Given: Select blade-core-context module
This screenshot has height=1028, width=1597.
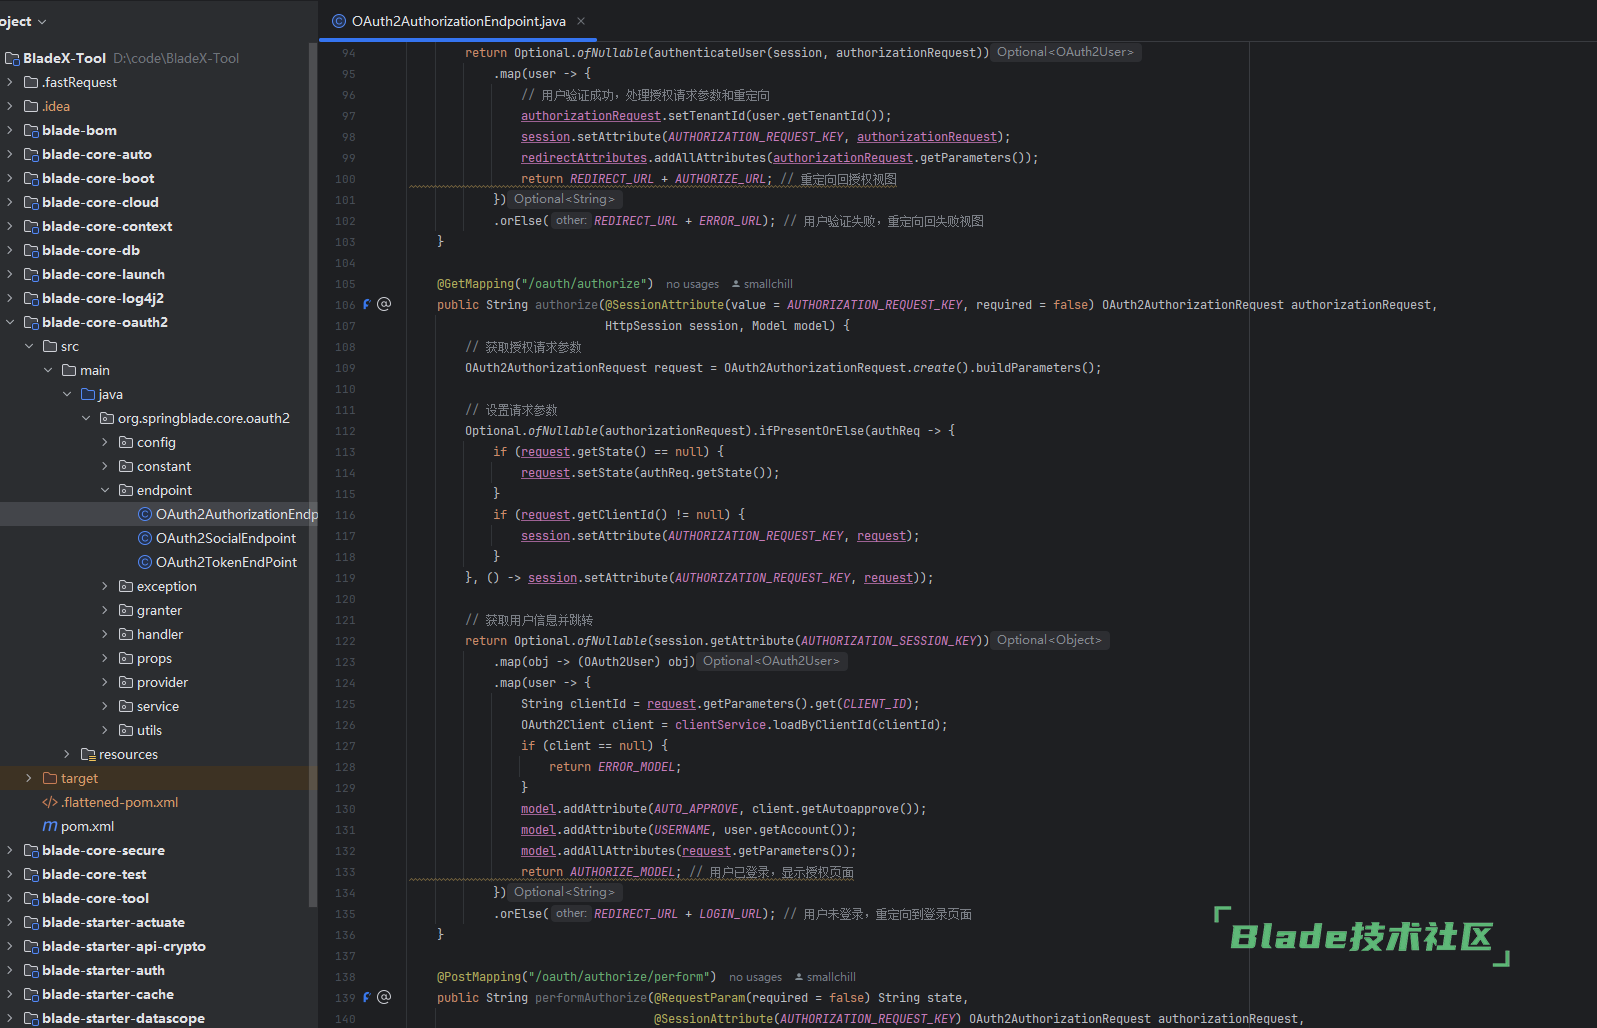Looking at the screenshot, I should pyautogui.click(x=107, y=226).
